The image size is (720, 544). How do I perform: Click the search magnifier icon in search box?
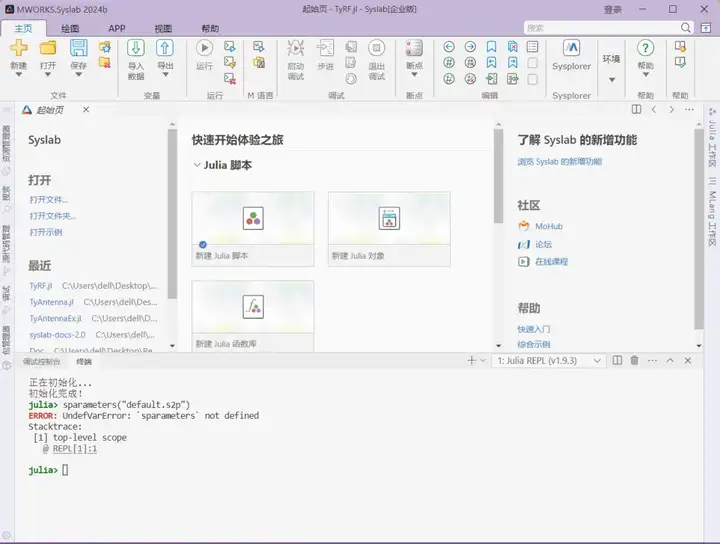(x=686, y=28)
